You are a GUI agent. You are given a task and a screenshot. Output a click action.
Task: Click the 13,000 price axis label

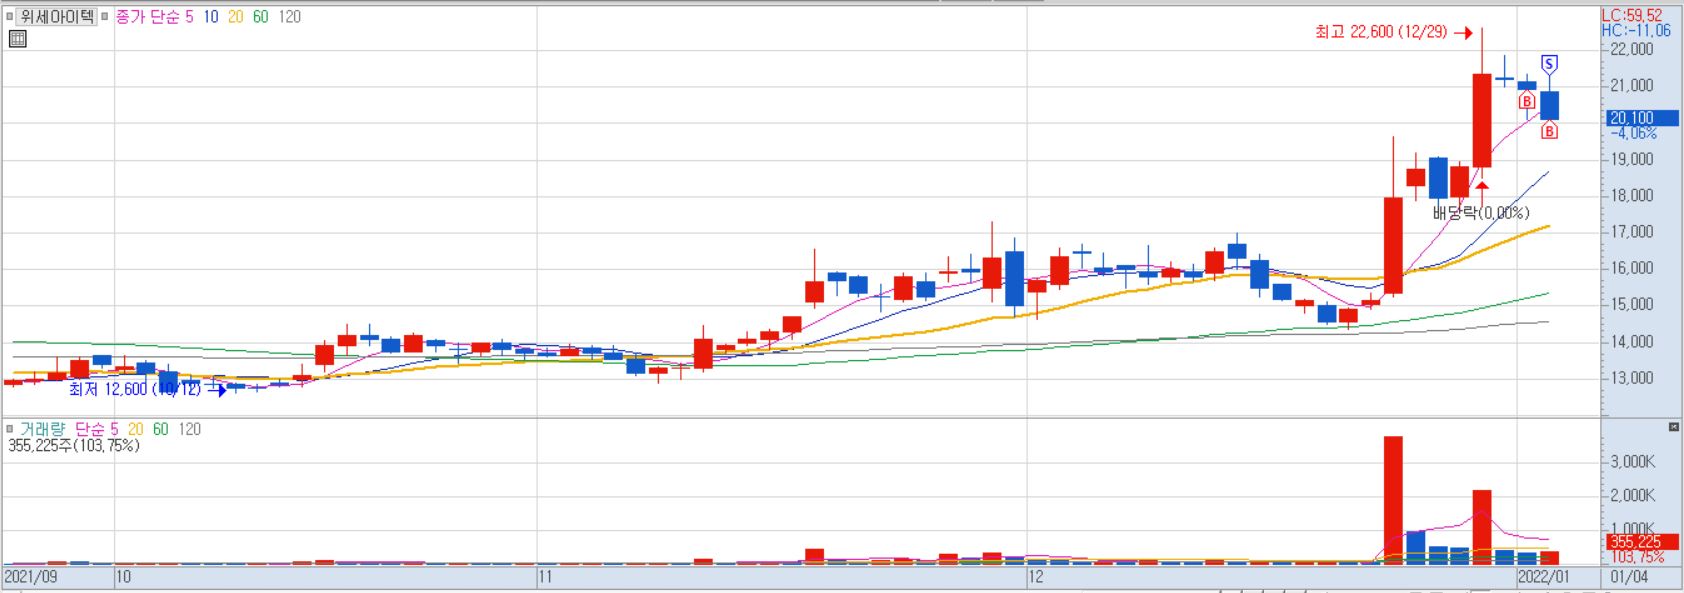(1631, 378)
